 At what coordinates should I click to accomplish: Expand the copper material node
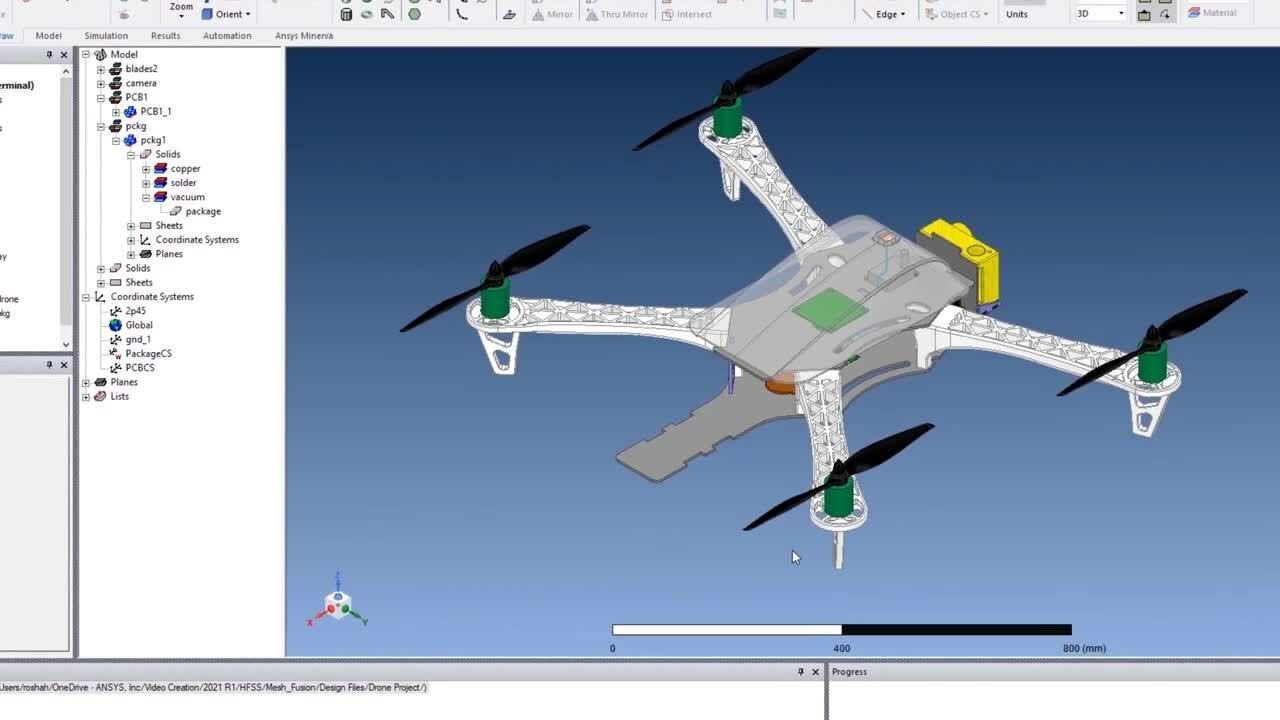pyautogui.click(x=146, y=169)
